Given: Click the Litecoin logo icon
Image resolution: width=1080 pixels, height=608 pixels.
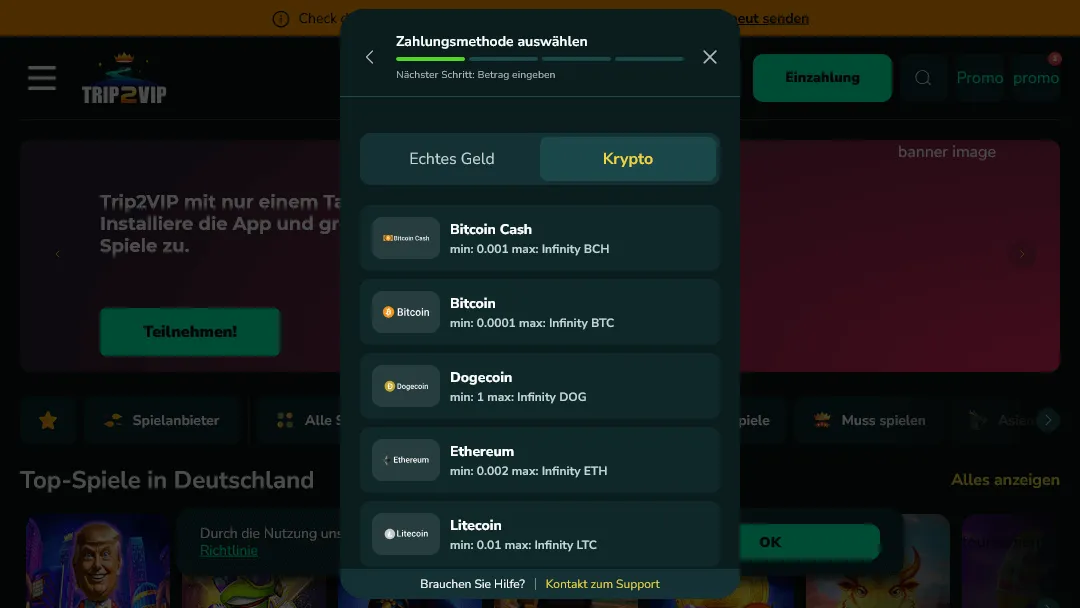Looking at the screenshot, I should click(406, 534).
